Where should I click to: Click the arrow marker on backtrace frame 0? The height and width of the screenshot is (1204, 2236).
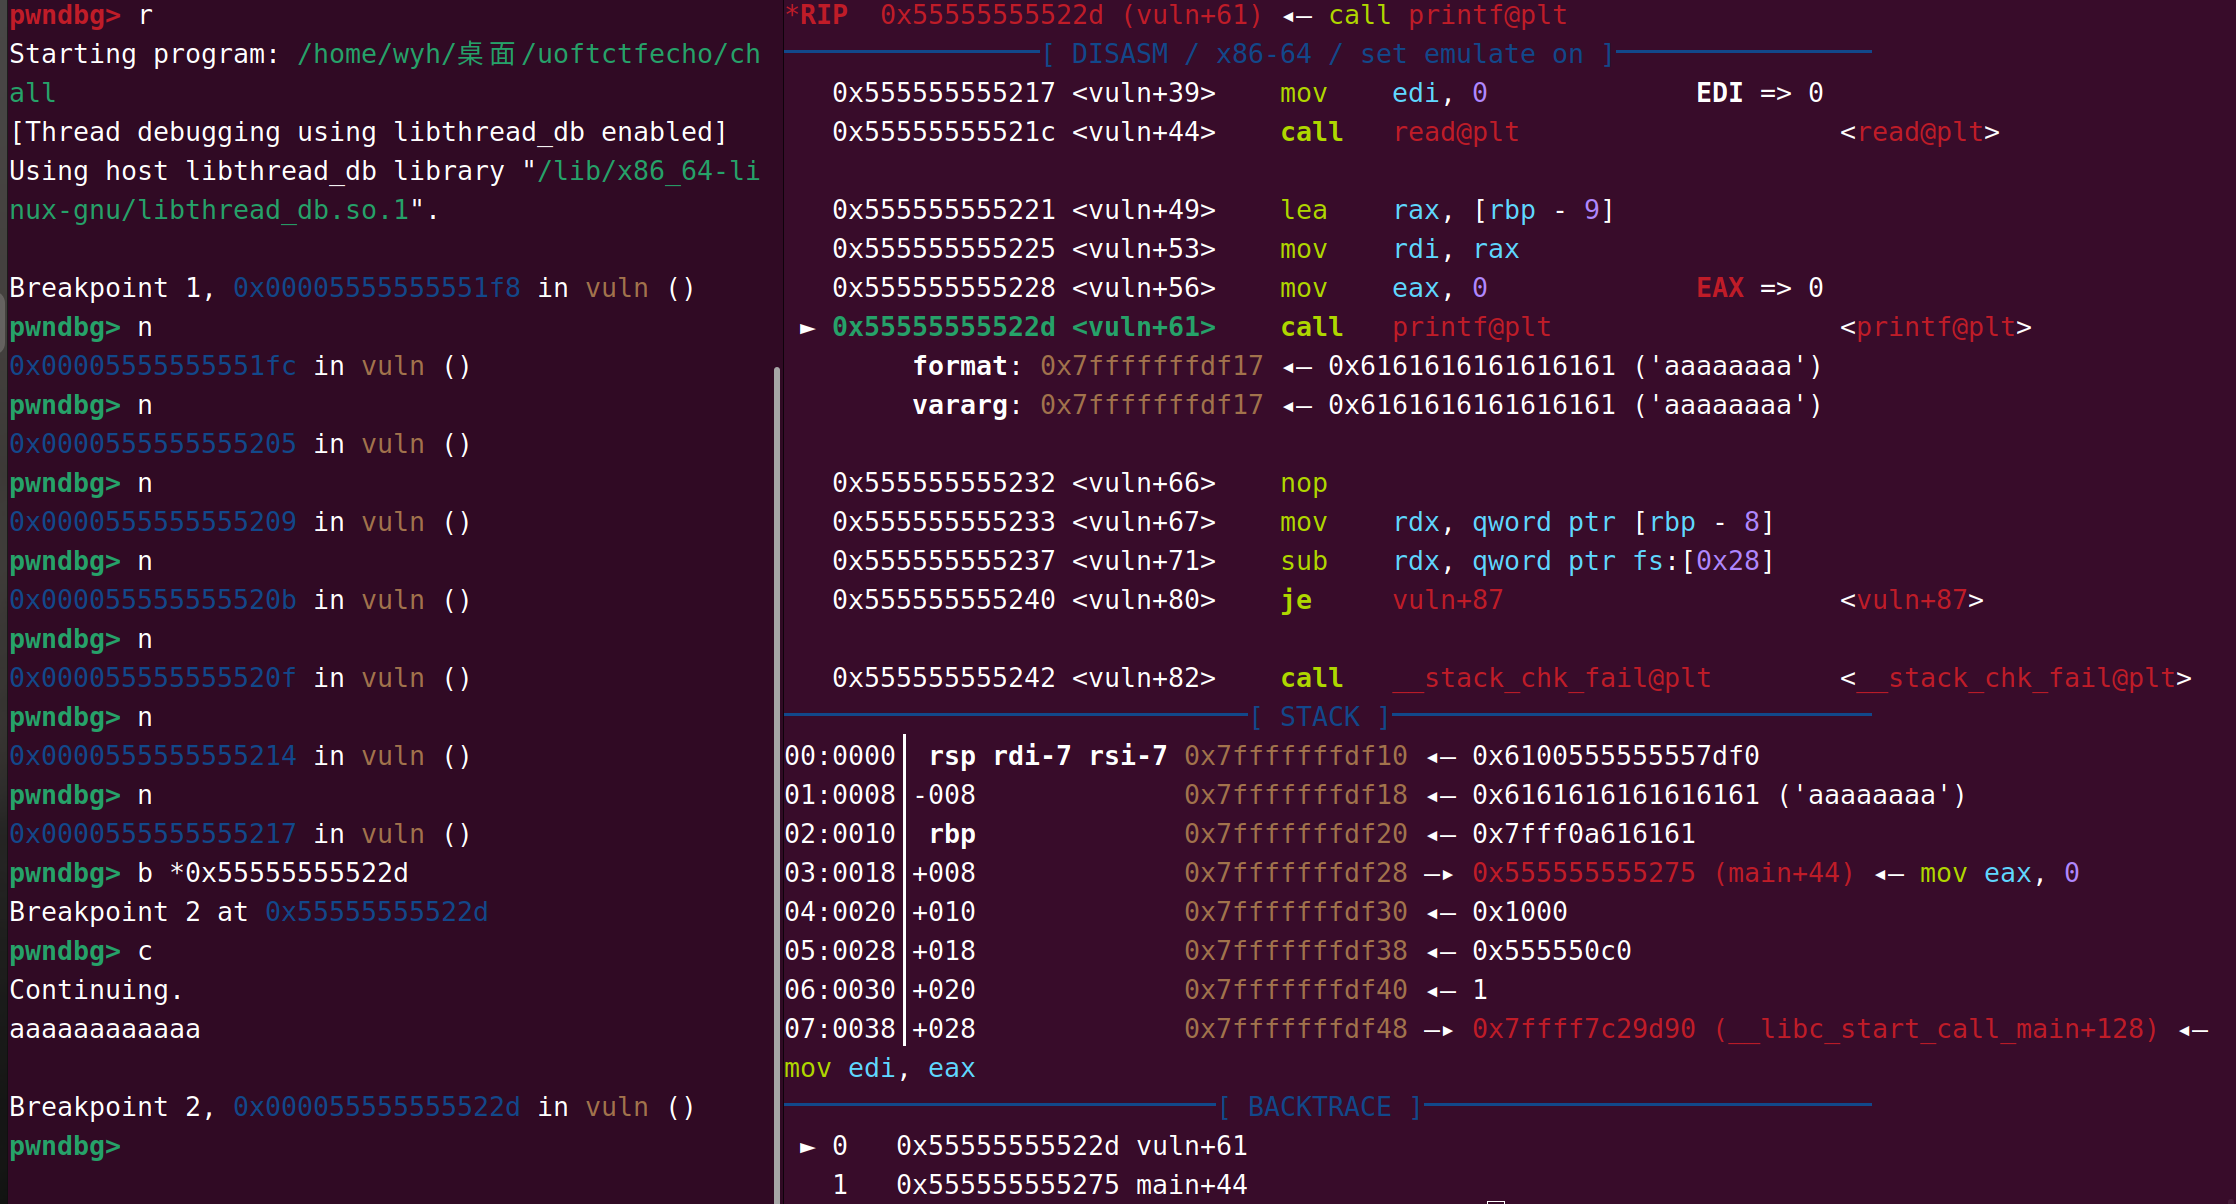click(x=807, y=1146)
